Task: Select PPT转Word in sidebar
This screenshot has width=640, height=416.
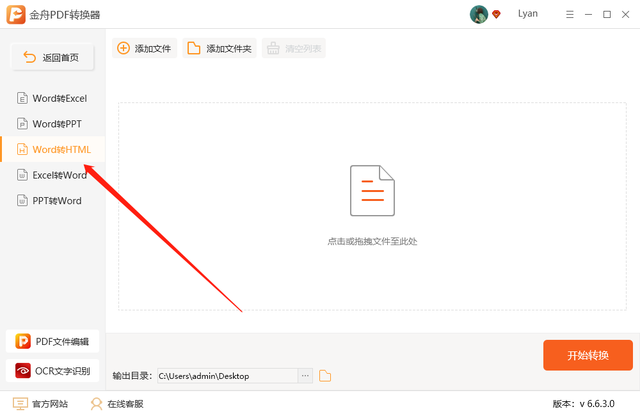Action: [53, 200]
